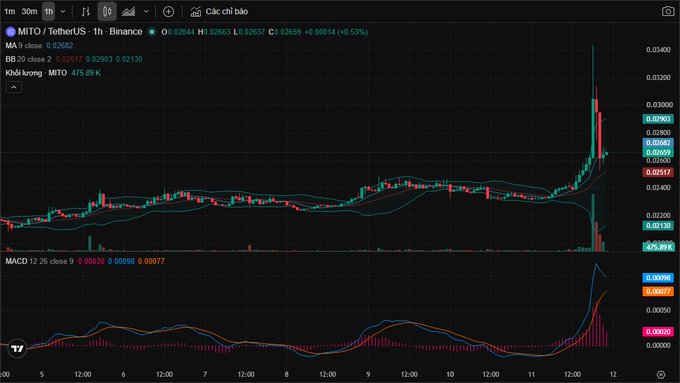This screenshot has height=383, width=680.
Task: Expand the chart type dropdown arrow
Action: [146, 12]
